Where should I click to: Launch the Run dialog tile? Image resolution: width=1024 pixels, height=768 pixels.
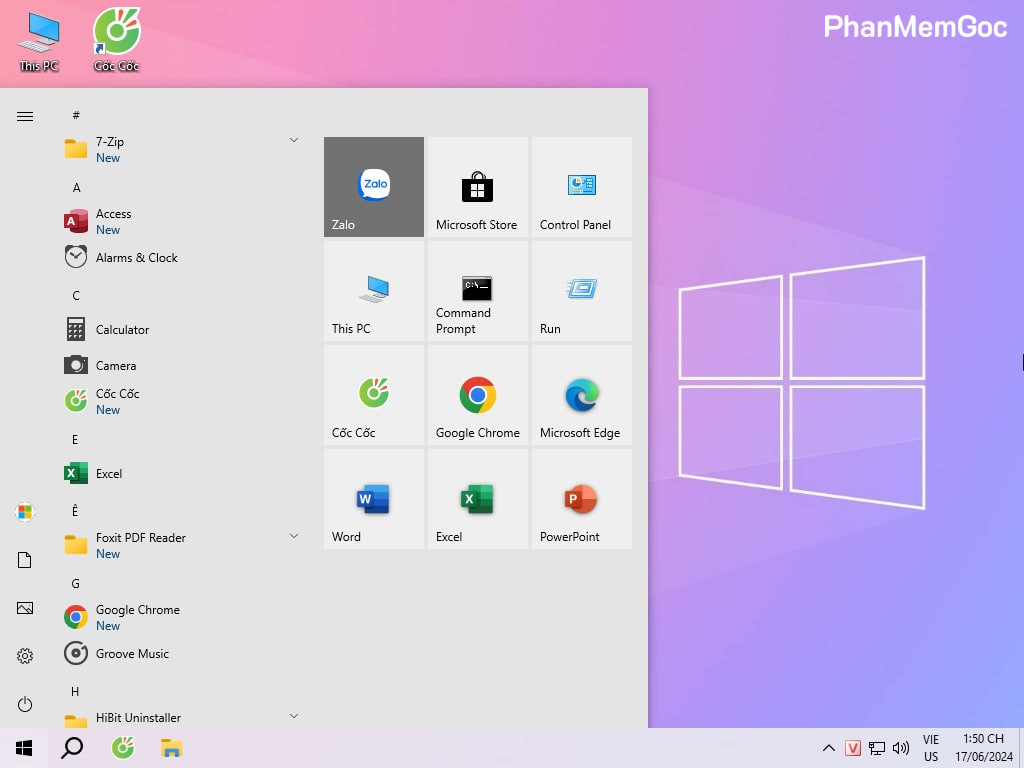tap(581, 291)
